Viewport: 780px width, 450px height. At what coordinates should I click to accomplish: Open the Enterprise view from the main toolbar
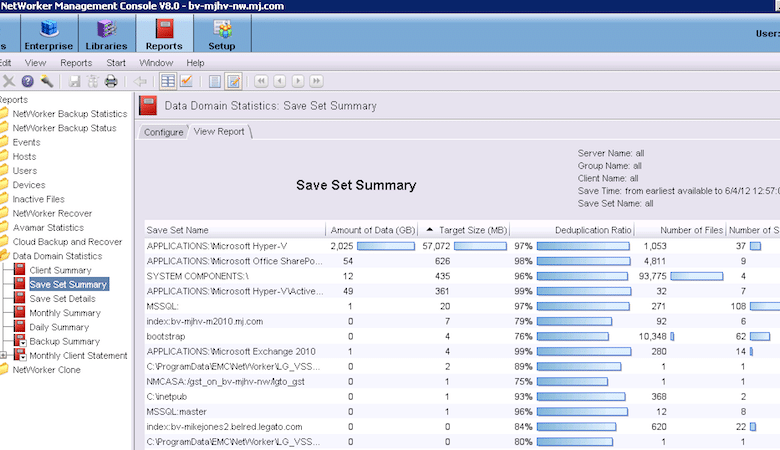[x=49, y=33]
